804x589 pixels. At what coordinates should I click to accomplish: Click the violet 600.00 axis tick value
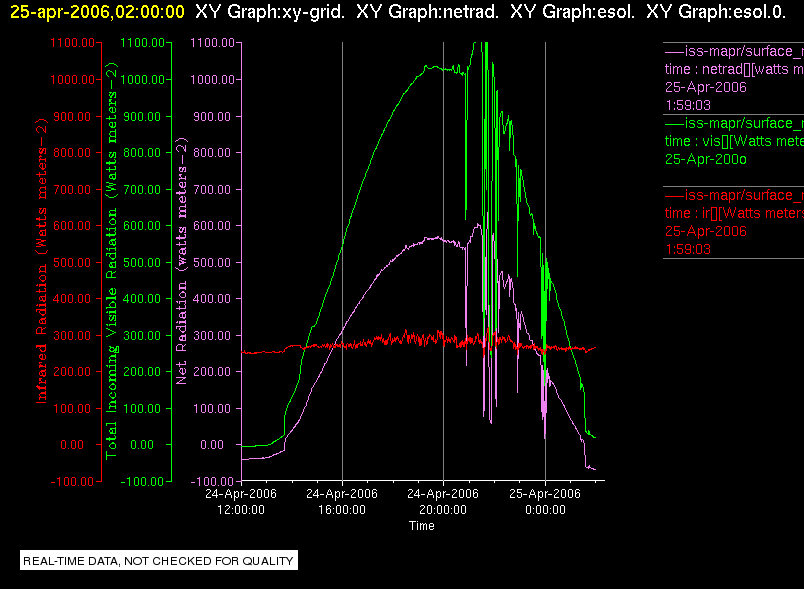212,226
